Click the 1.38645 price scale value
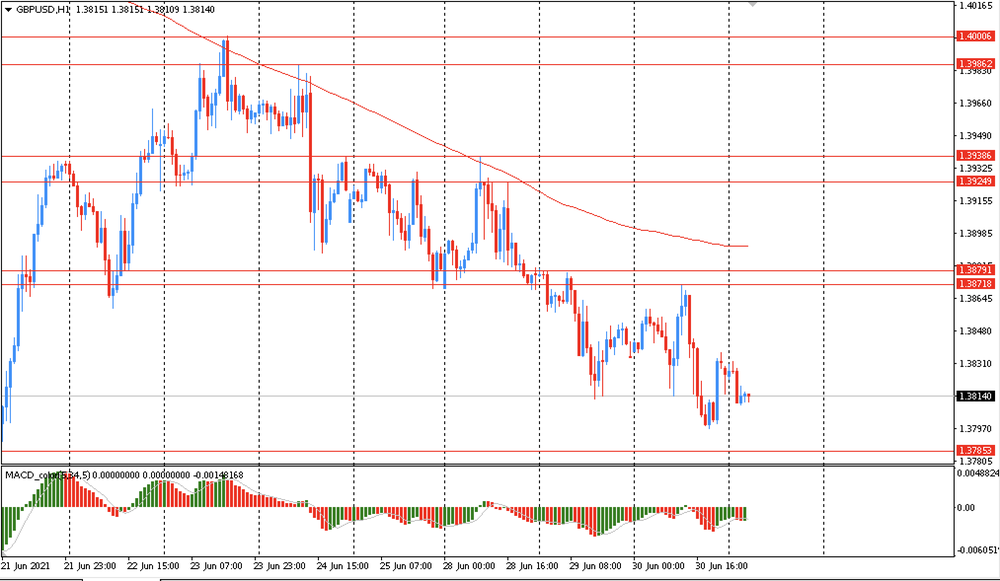 976,298
